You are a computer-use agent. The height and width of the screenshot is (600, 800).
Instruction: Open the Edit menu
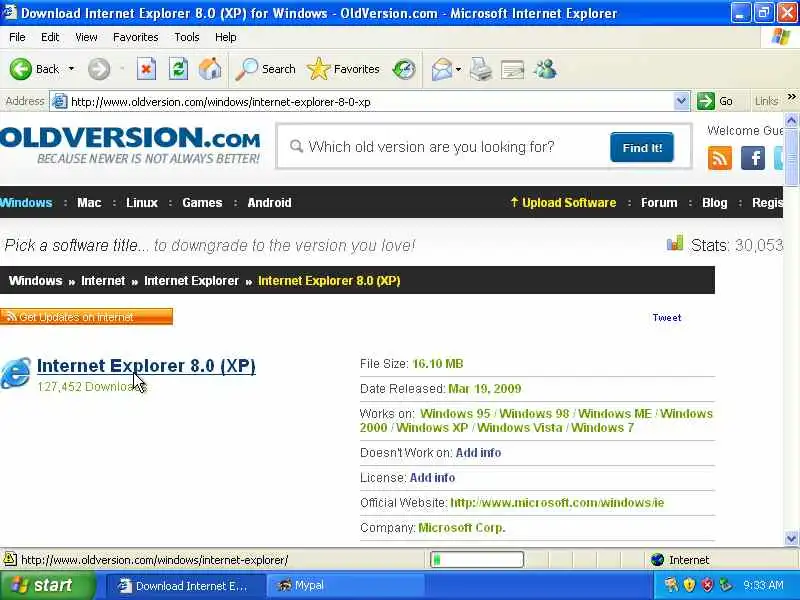point(50,37)
